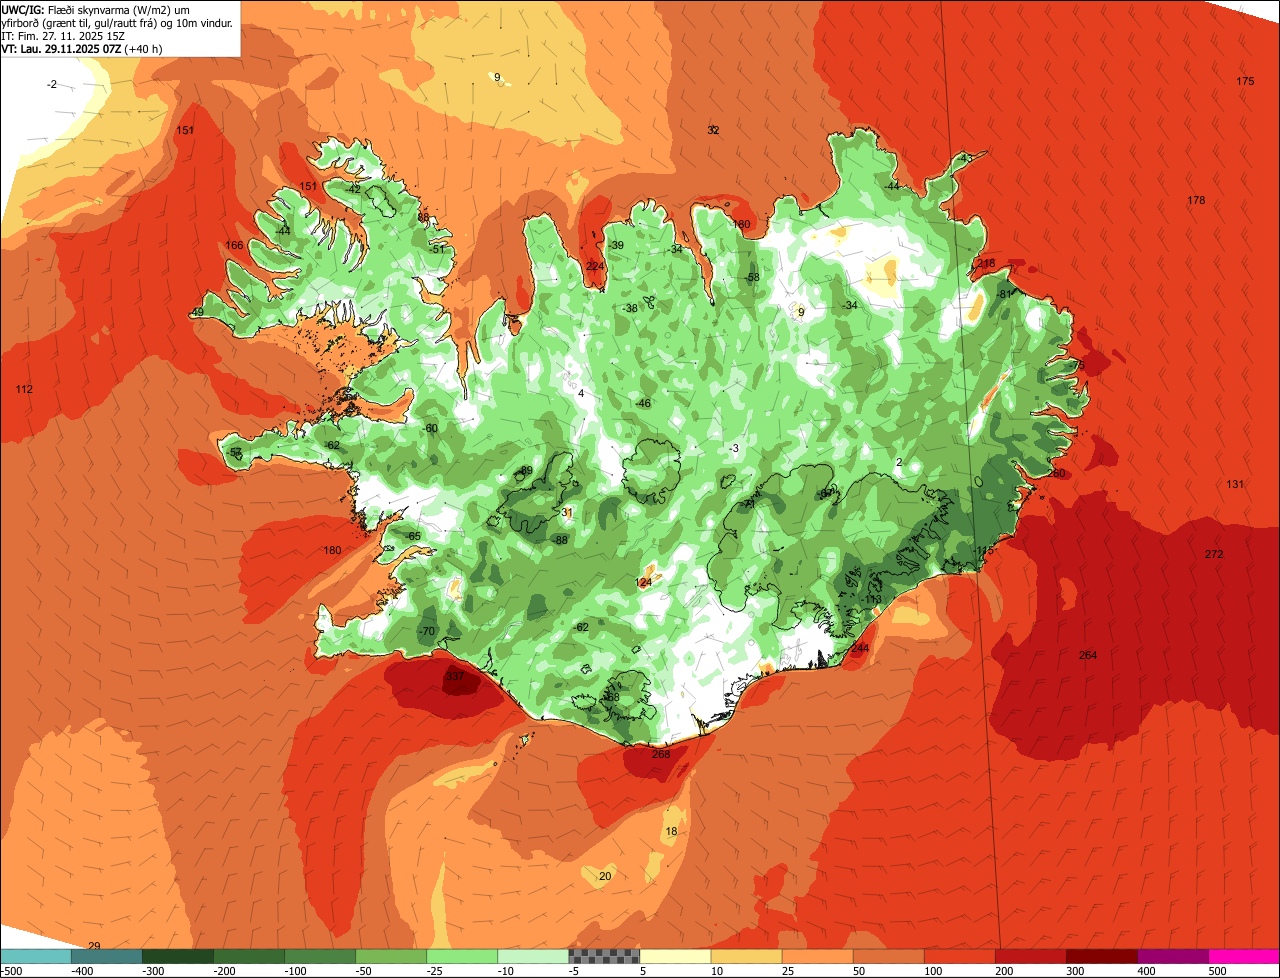Click the '244' value on the southeast coast
Viewport: 1280px width, 978px height.
[x=860, y=648]
